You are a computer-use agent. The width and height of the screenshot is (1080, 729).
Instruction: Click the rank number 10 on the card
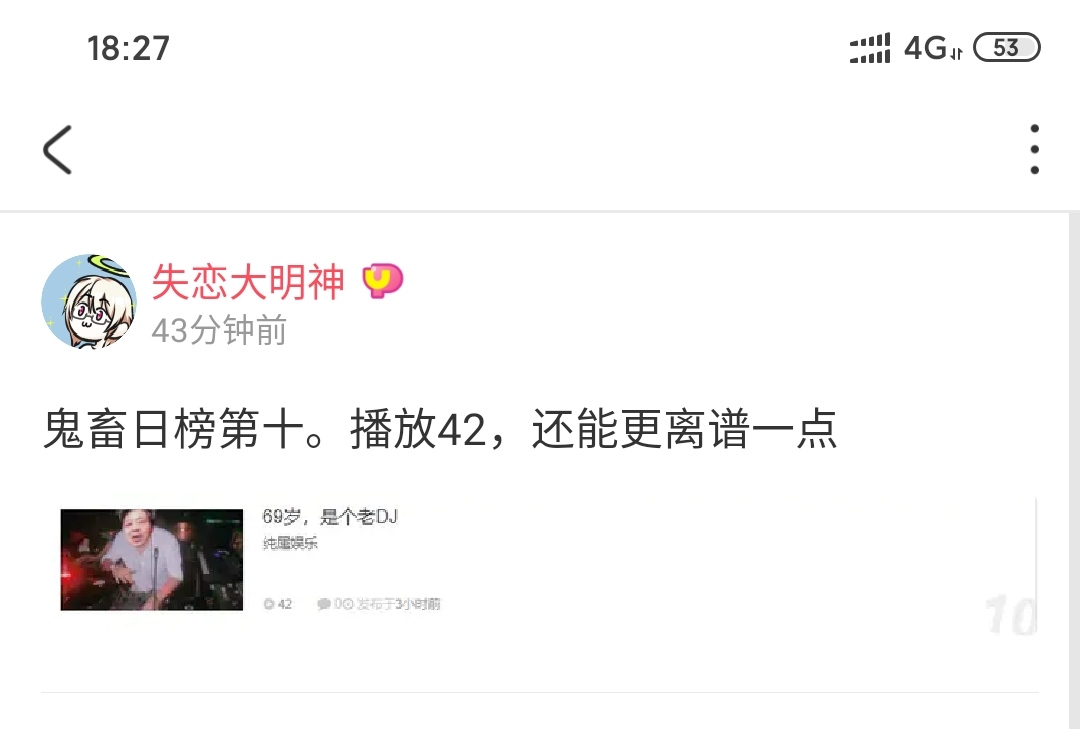pyautogui.click(x=1010, y=615)
